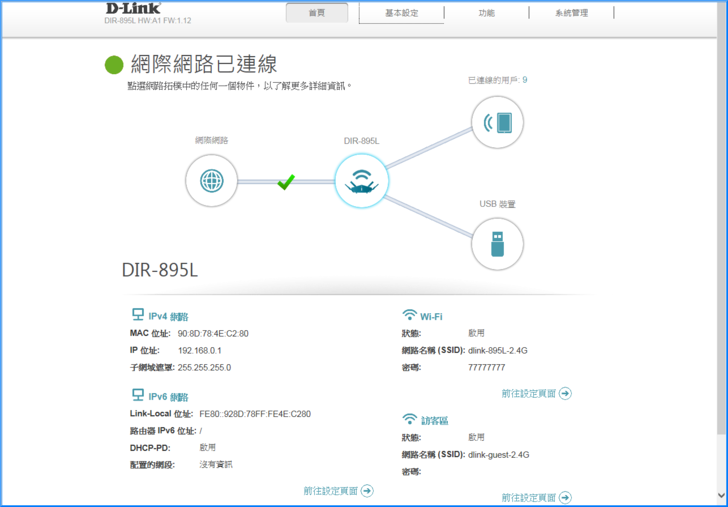Open the connected clients device icon
The height and width of the screenshot is (507, 728).
497,123
